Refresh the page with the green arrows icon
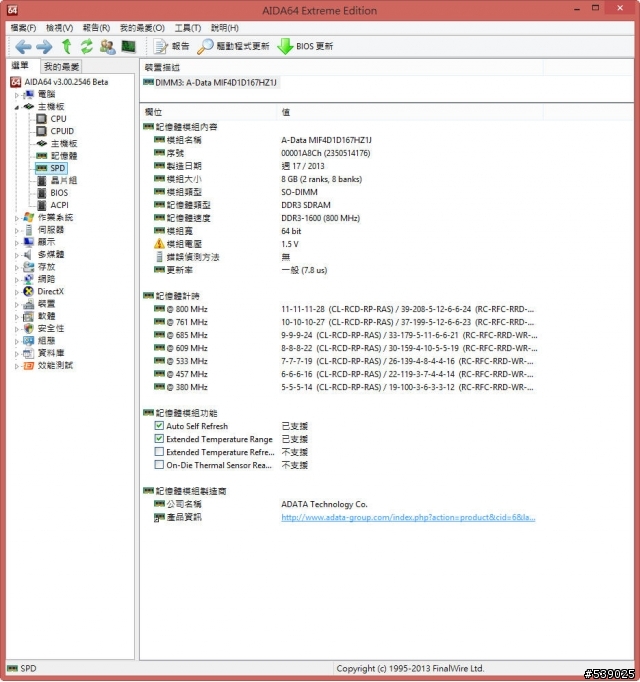 tap(87, 46)
